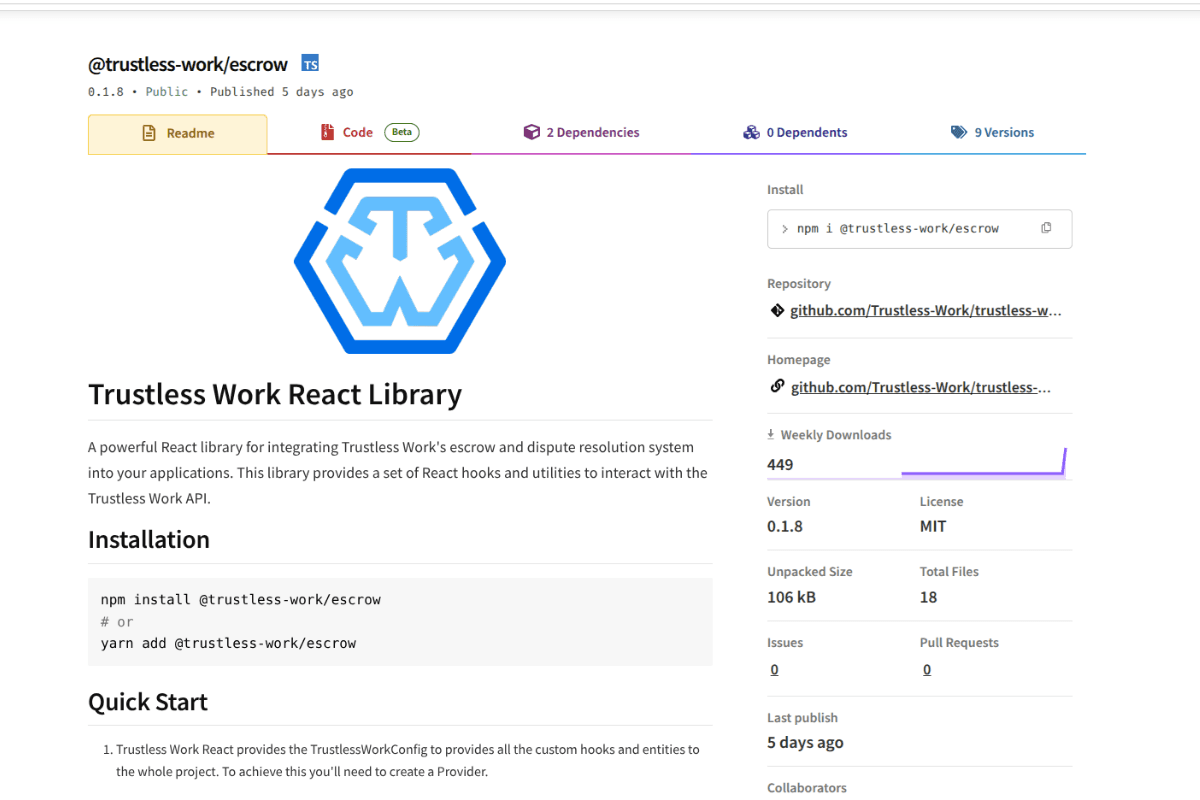1200x800 pixels.
Task: Click the Versions tag icon
Action: (957, 131)
